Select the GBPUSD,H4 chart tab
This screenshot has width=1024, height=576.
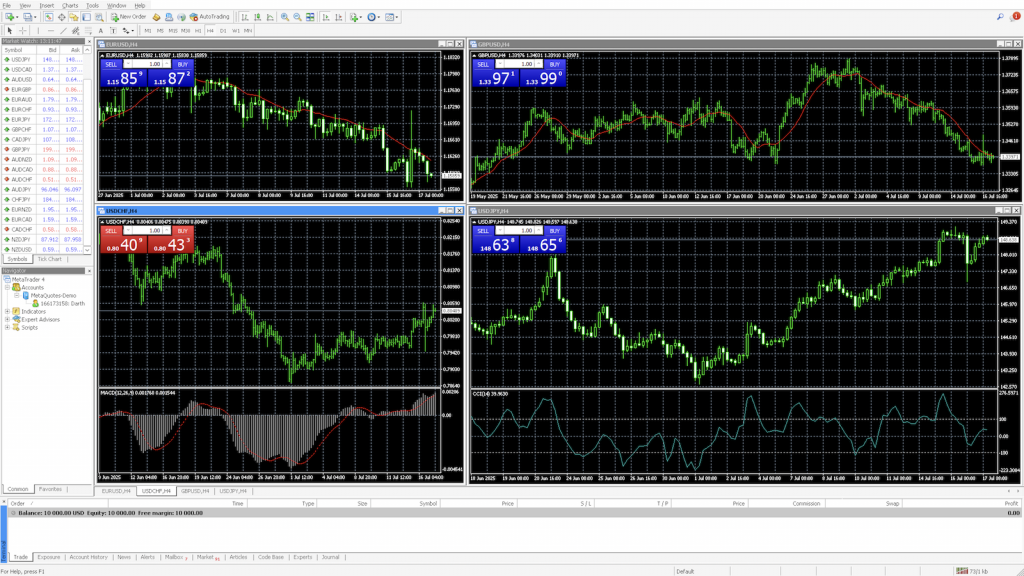[195, 491]
